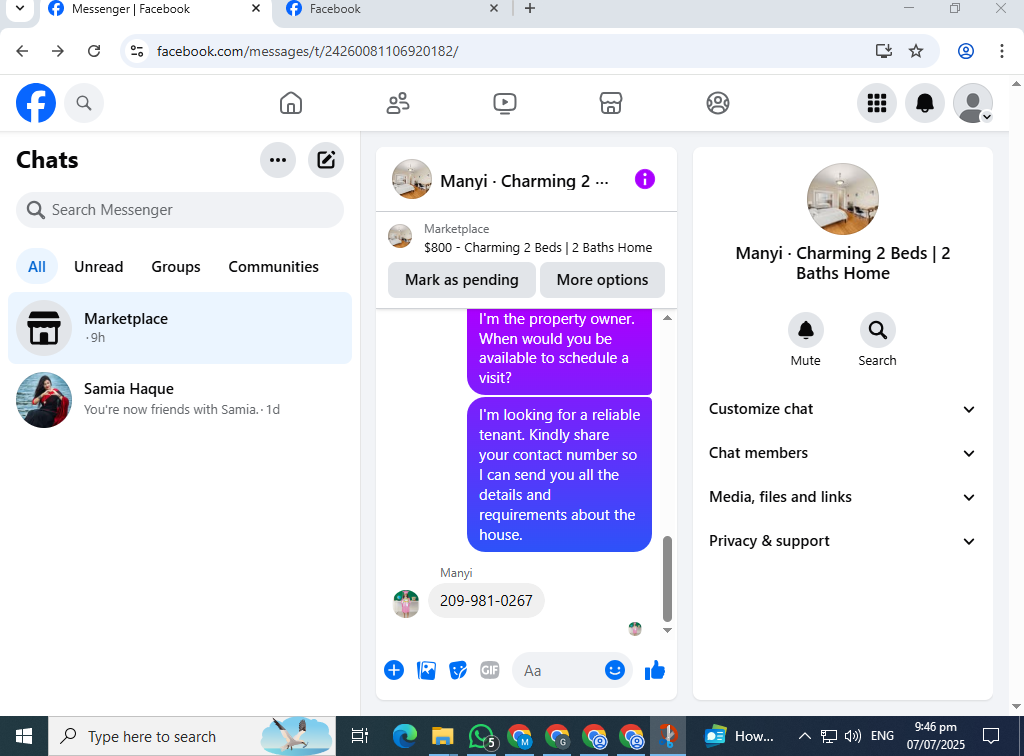
Task: Open the Notifications bell icon
Action: point(925,103)
